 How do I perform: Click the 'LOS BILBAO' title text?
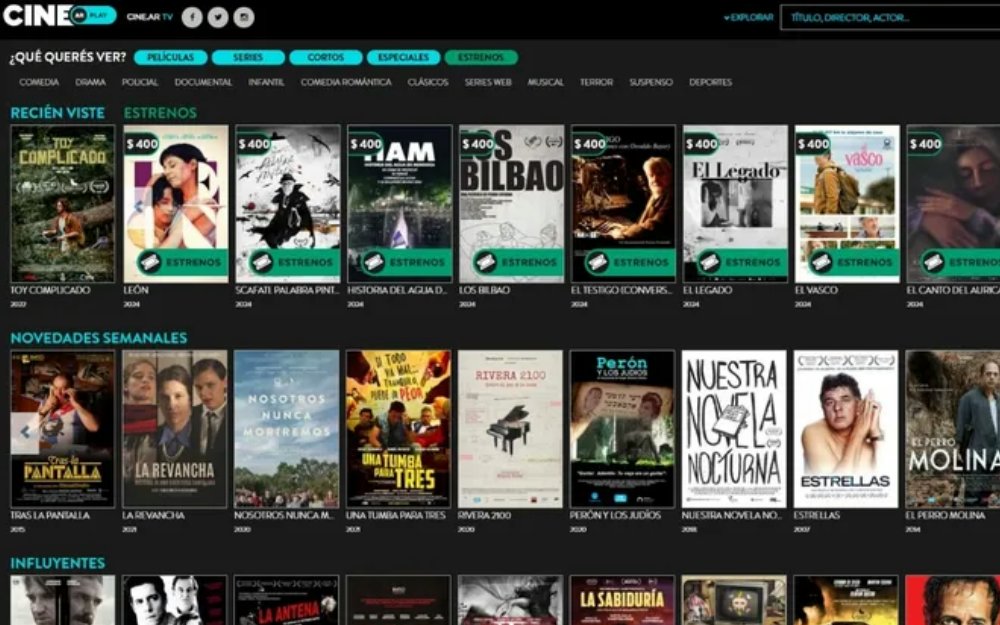coord(485,290)
